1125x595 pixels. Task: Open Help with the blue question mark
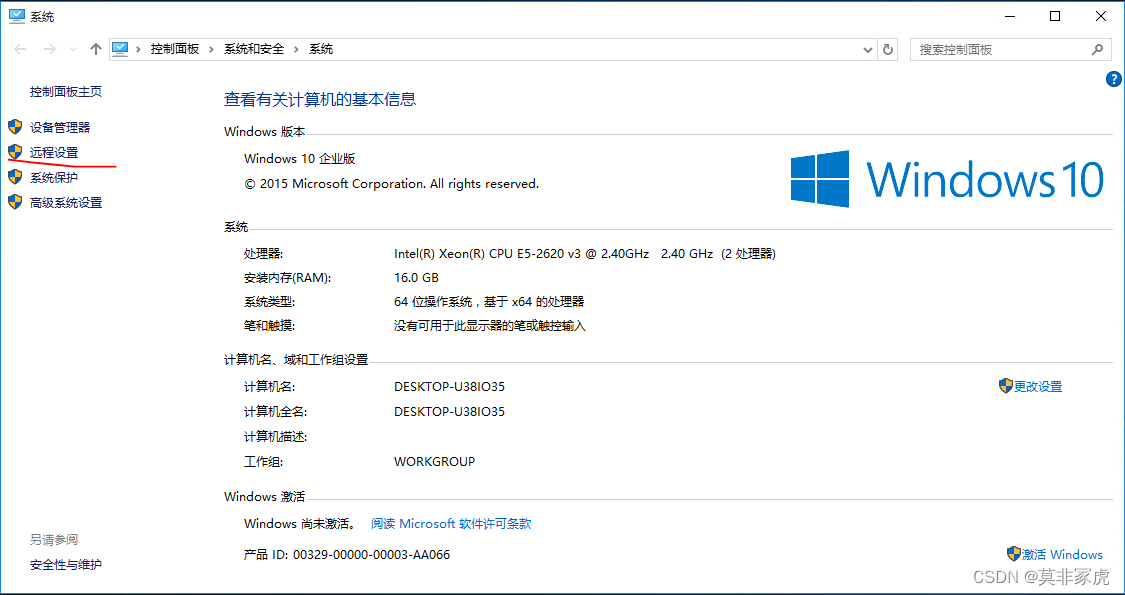[1114, 79]
